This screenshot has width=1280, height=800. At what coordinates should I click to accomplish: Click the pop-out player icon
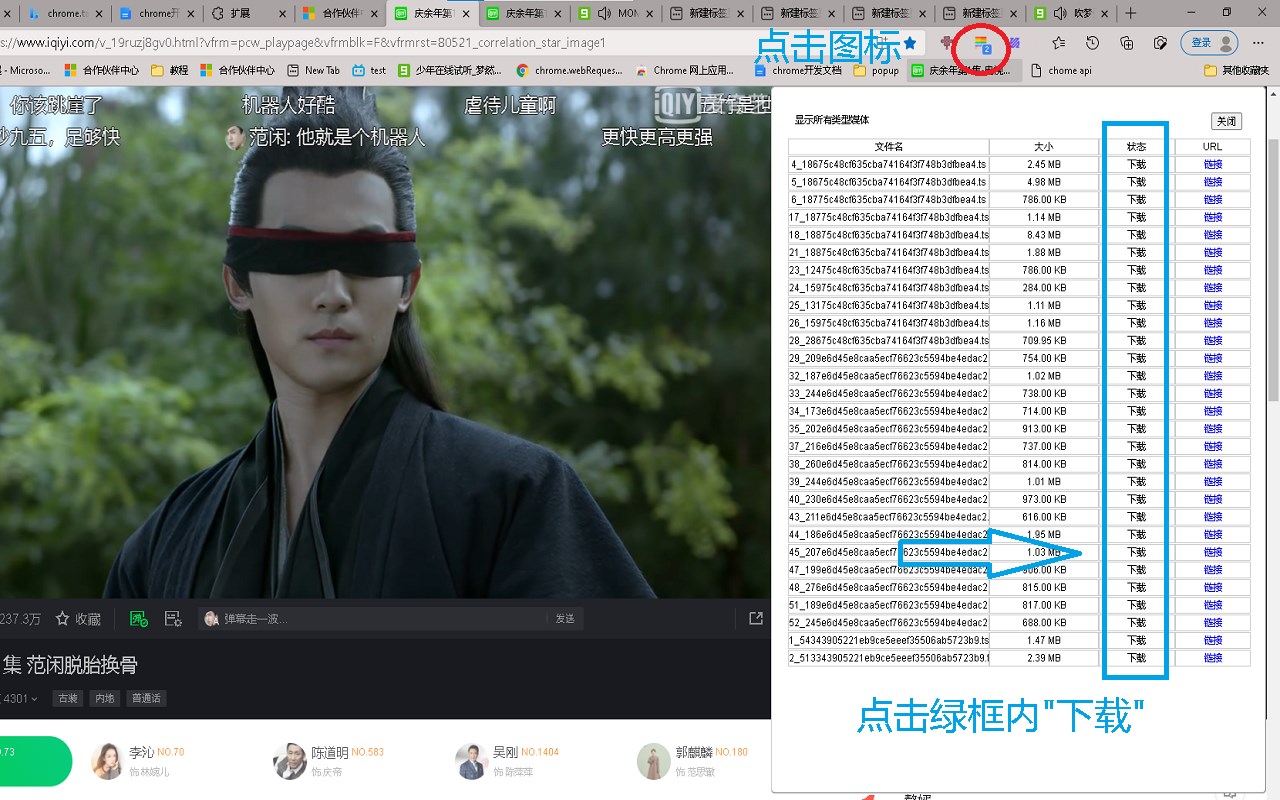[x=756, y=618]
